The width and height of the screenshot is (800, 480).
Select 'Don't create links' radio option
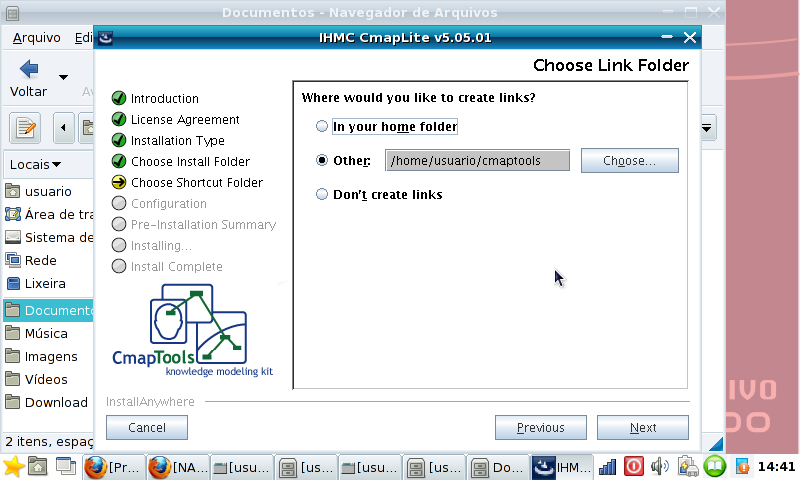pyautogui.click(x=321, y=194)
